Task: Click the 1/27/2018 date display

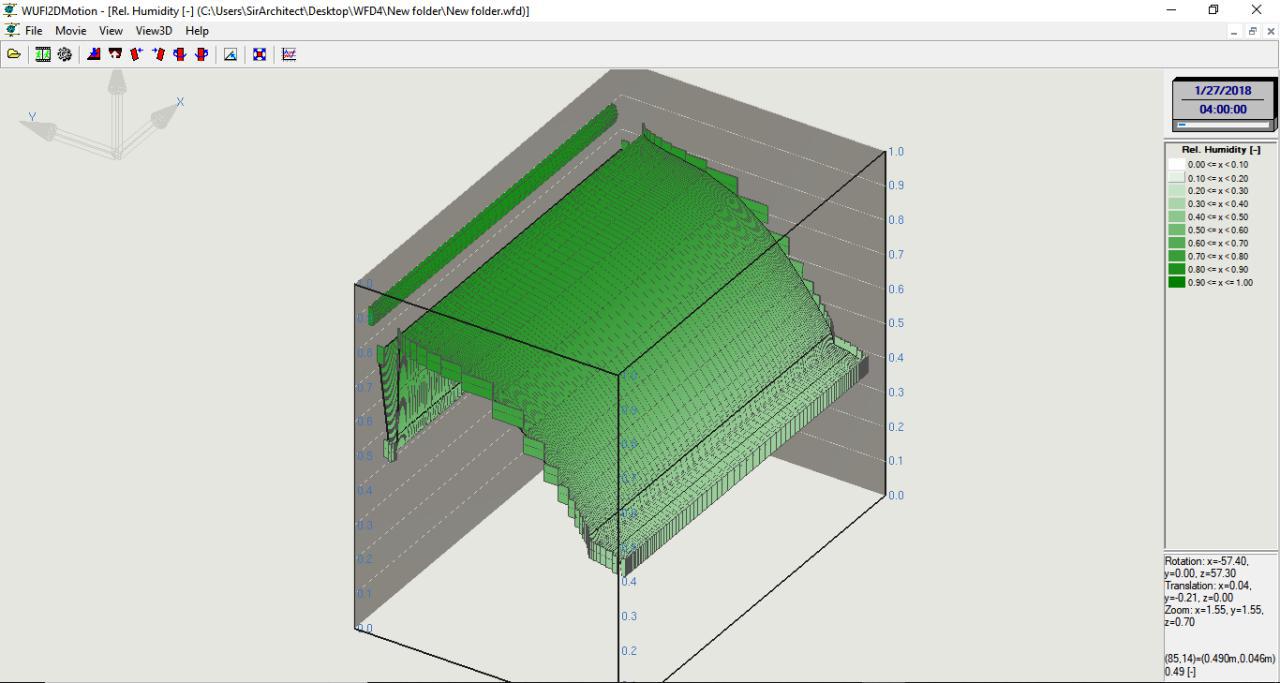Action: pos(1224,91)
